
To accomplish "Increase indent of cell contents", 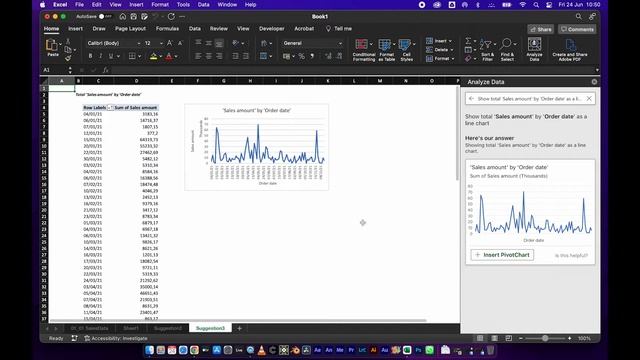I will pyautogui.click(x=246, y=56).
